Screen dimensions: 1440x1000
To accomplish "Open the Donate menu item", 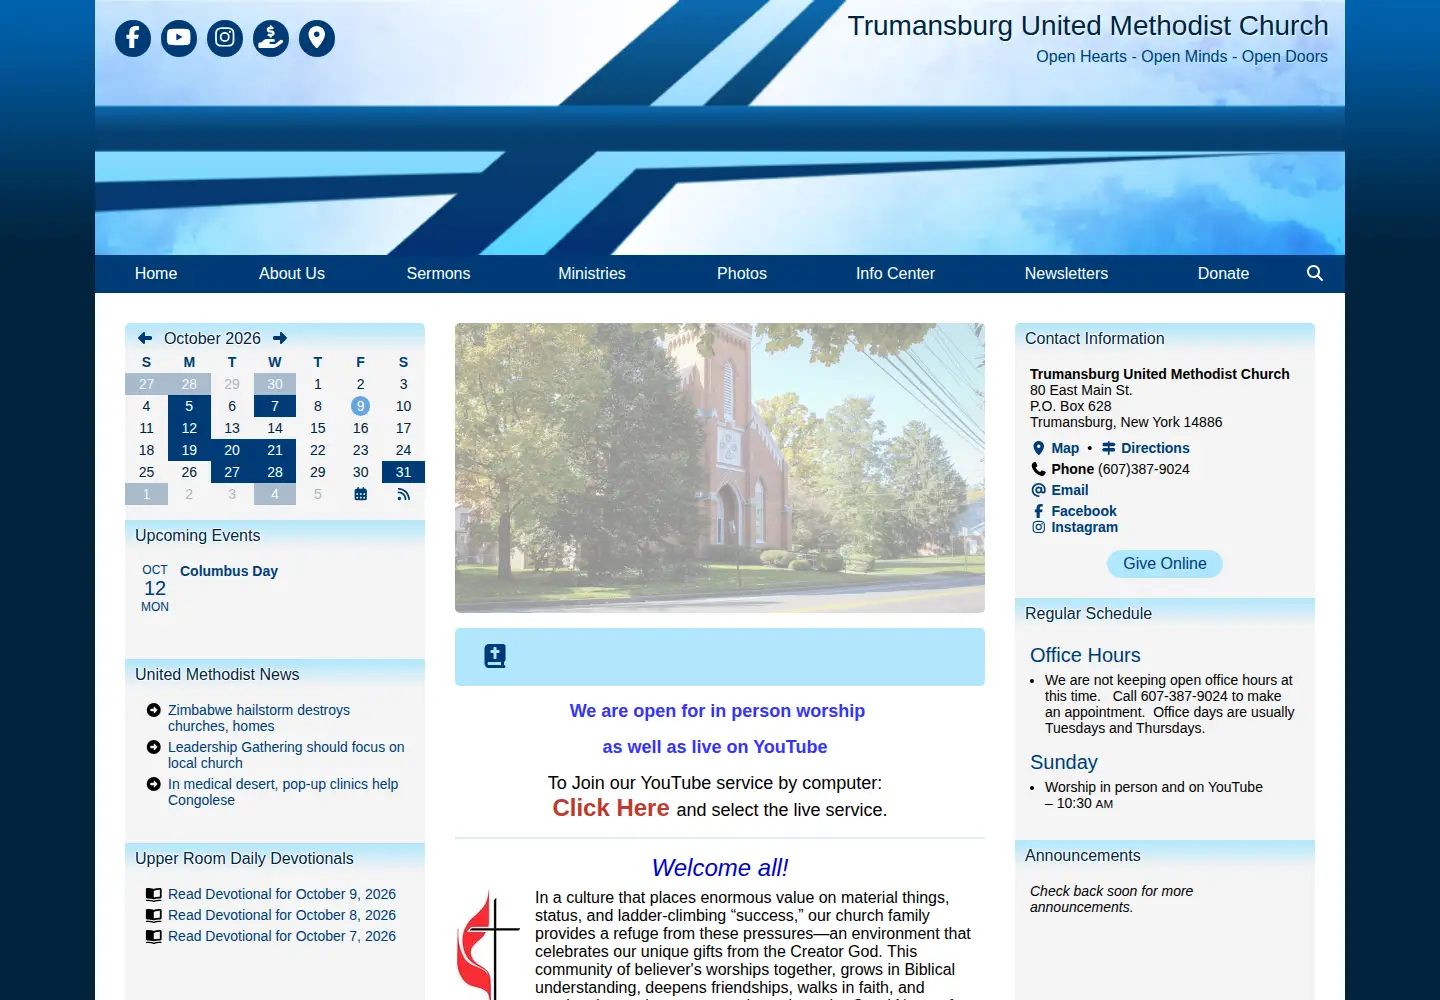I will pyautogui.click(x=1223, y=273).
